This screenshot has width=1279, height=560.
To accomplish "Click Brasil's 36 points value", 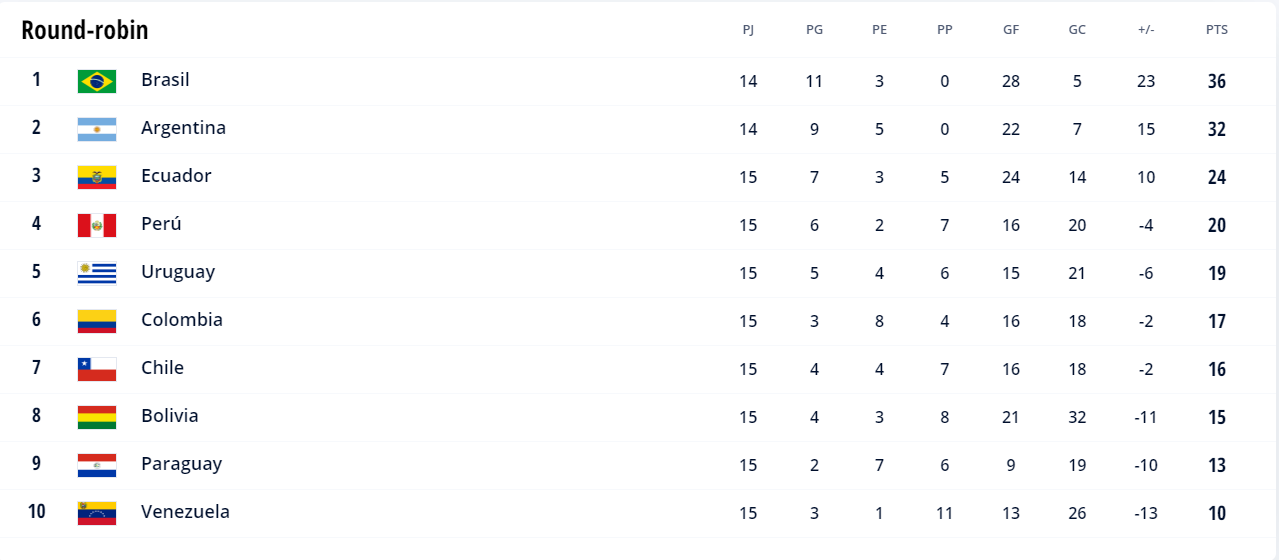I will (1216, 81).
